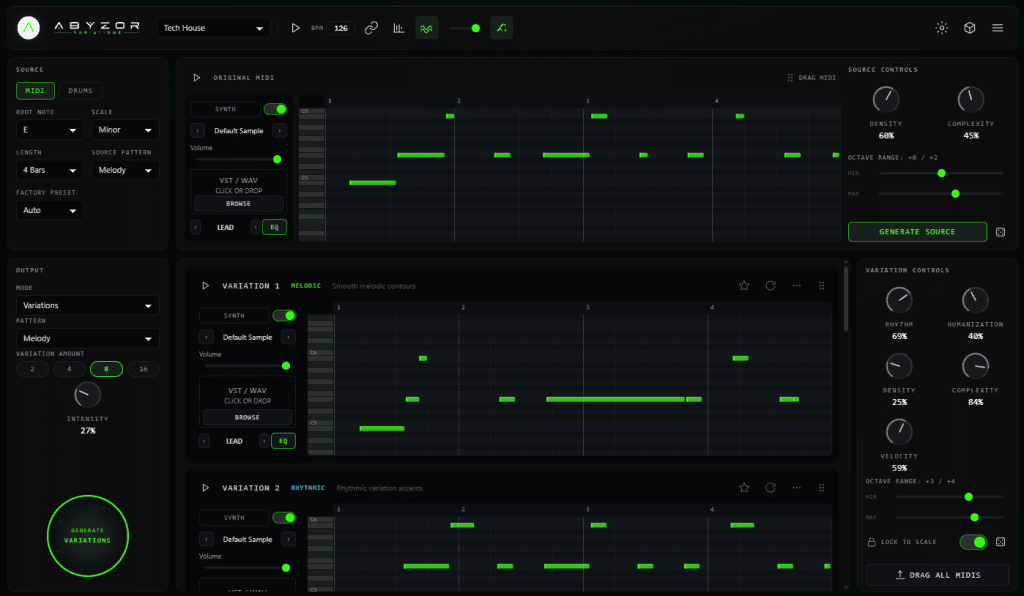Click the lock icon beside Lock to Scale

(x=871, y=542)
